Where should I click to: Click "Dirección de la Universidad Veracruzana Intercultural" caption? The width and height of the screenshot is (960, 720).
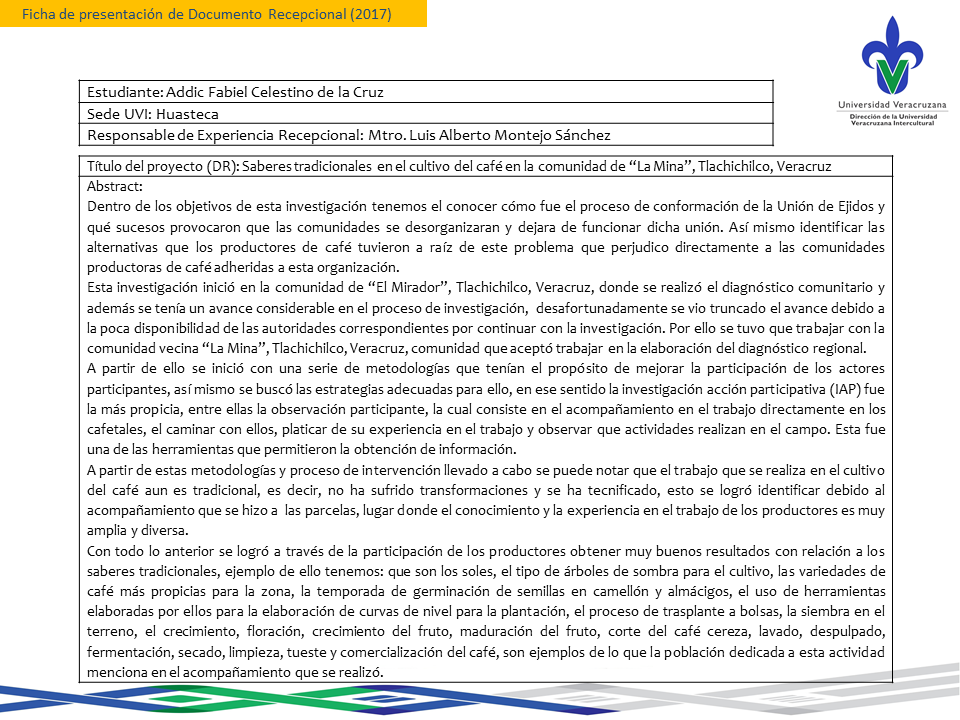(893, 120)
